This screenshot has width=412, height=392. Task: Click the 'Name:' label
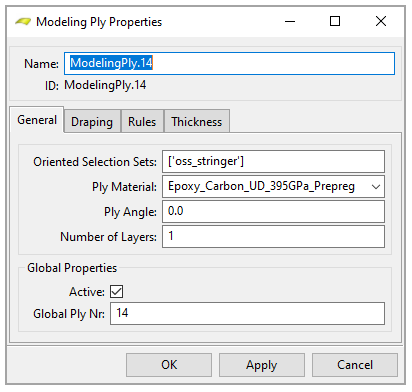41,64
